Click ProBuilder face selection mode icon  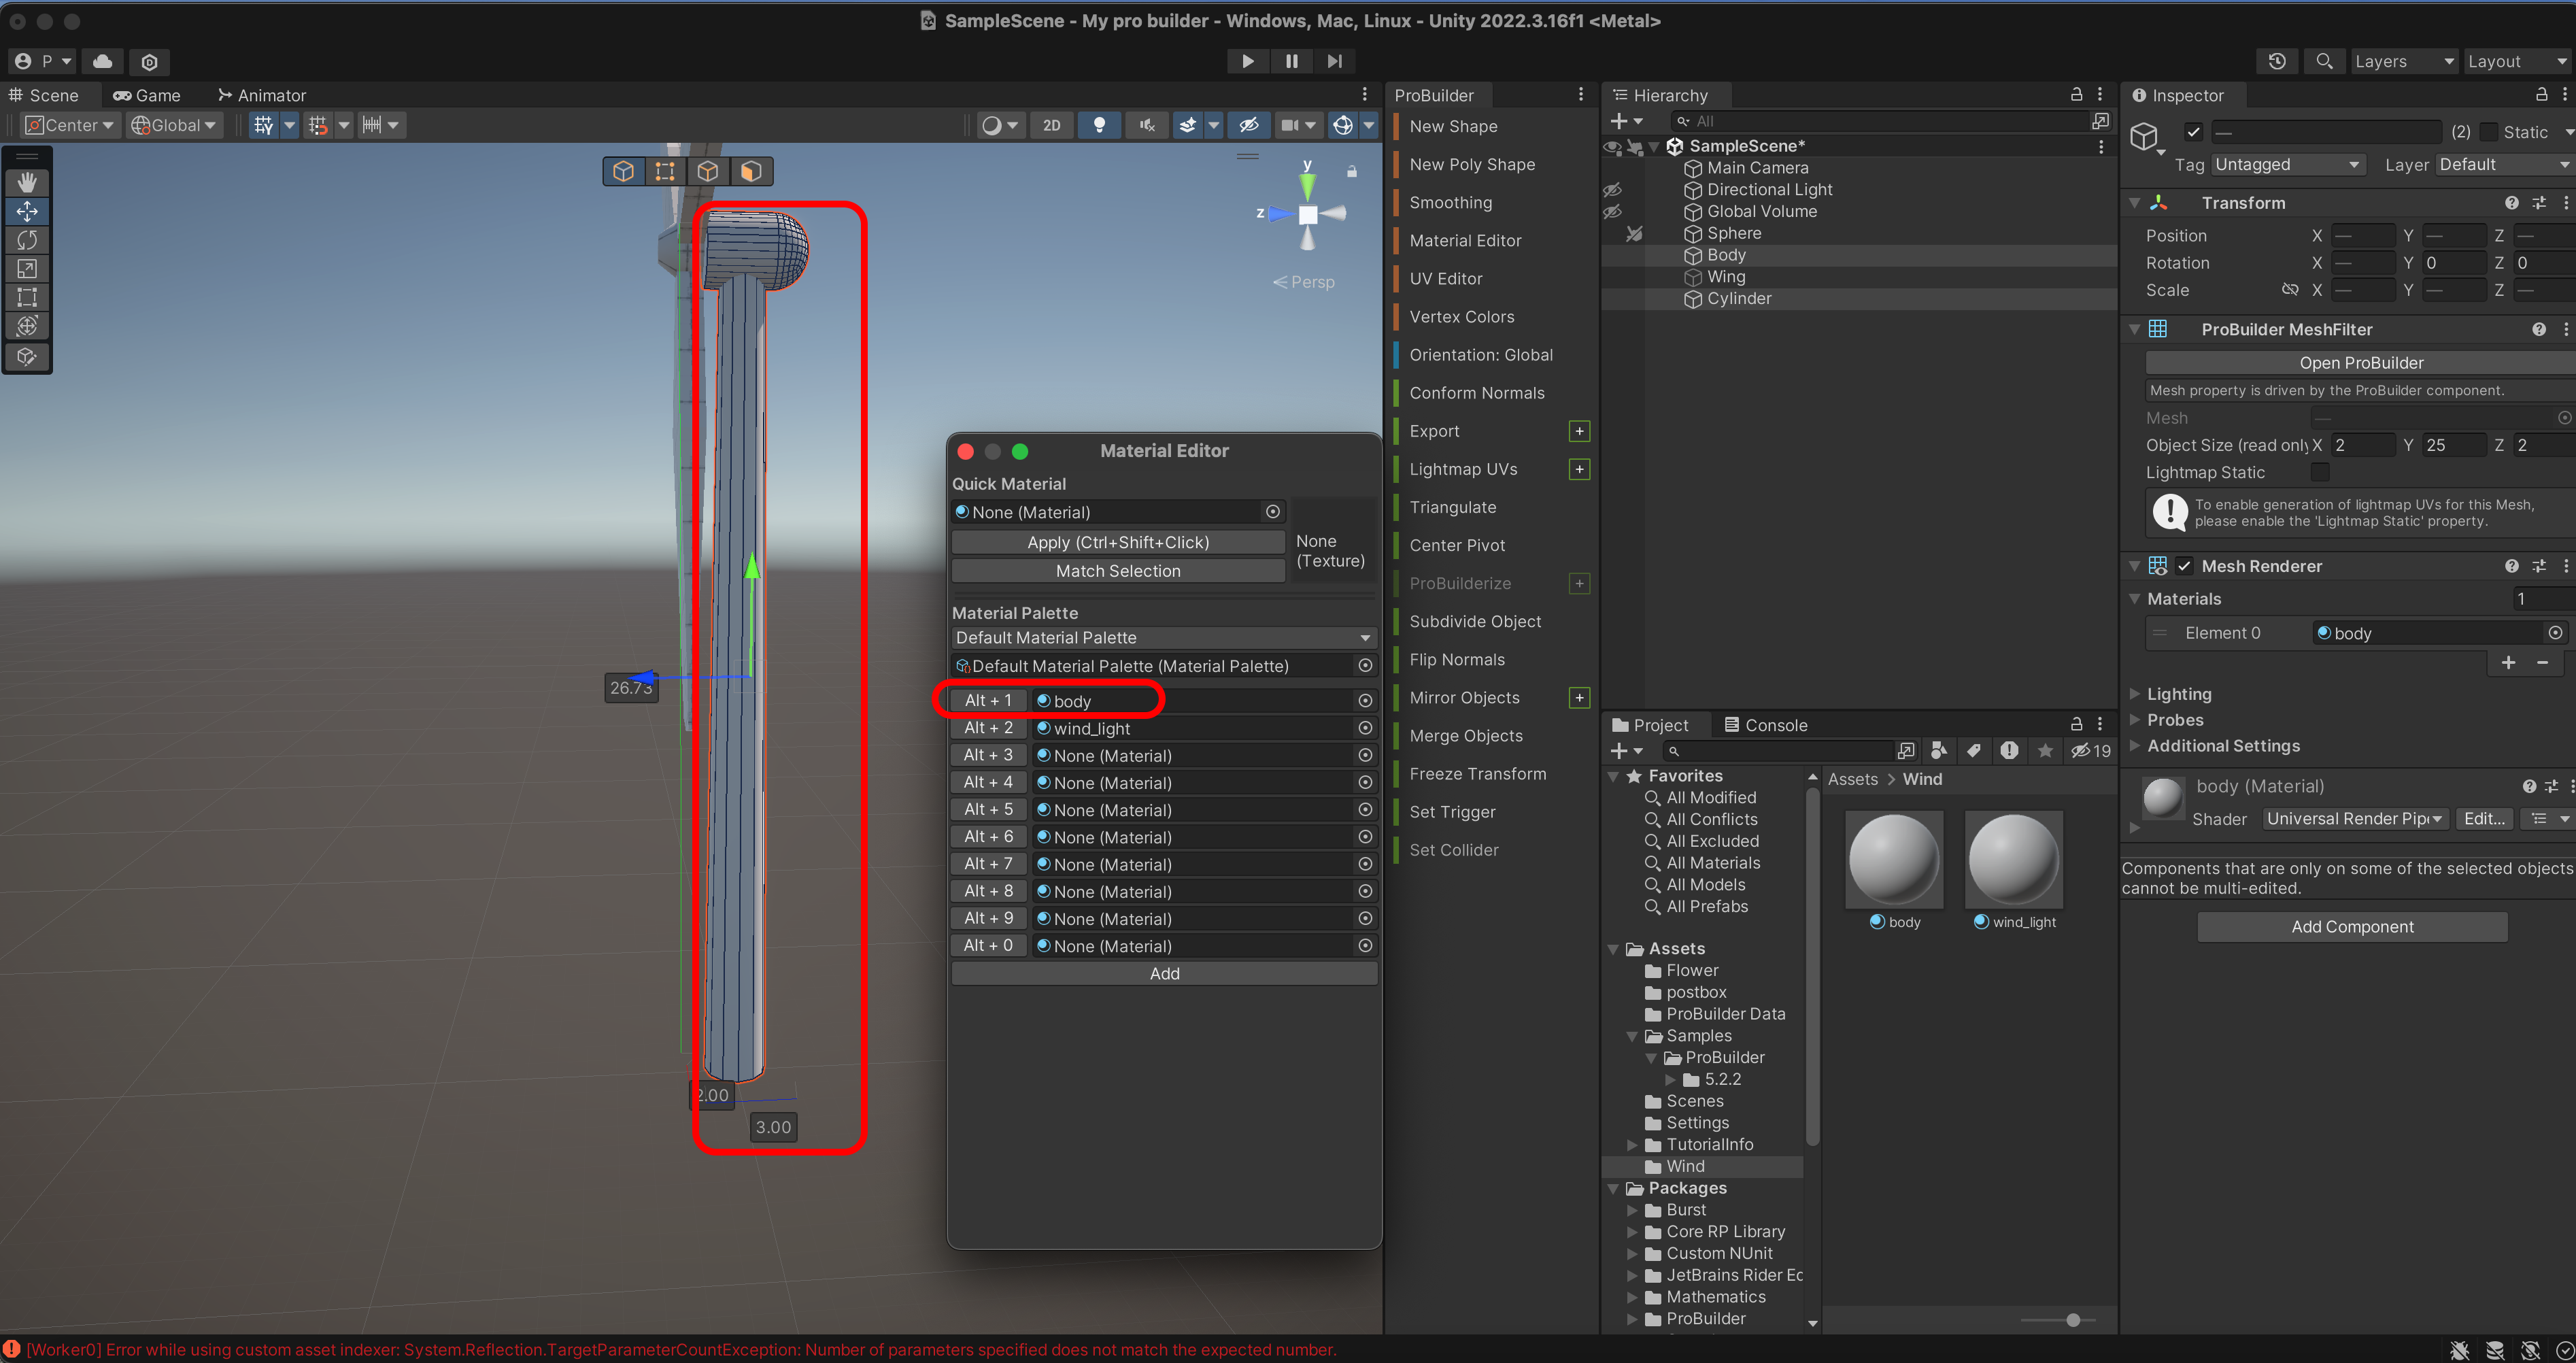point(751,171)
